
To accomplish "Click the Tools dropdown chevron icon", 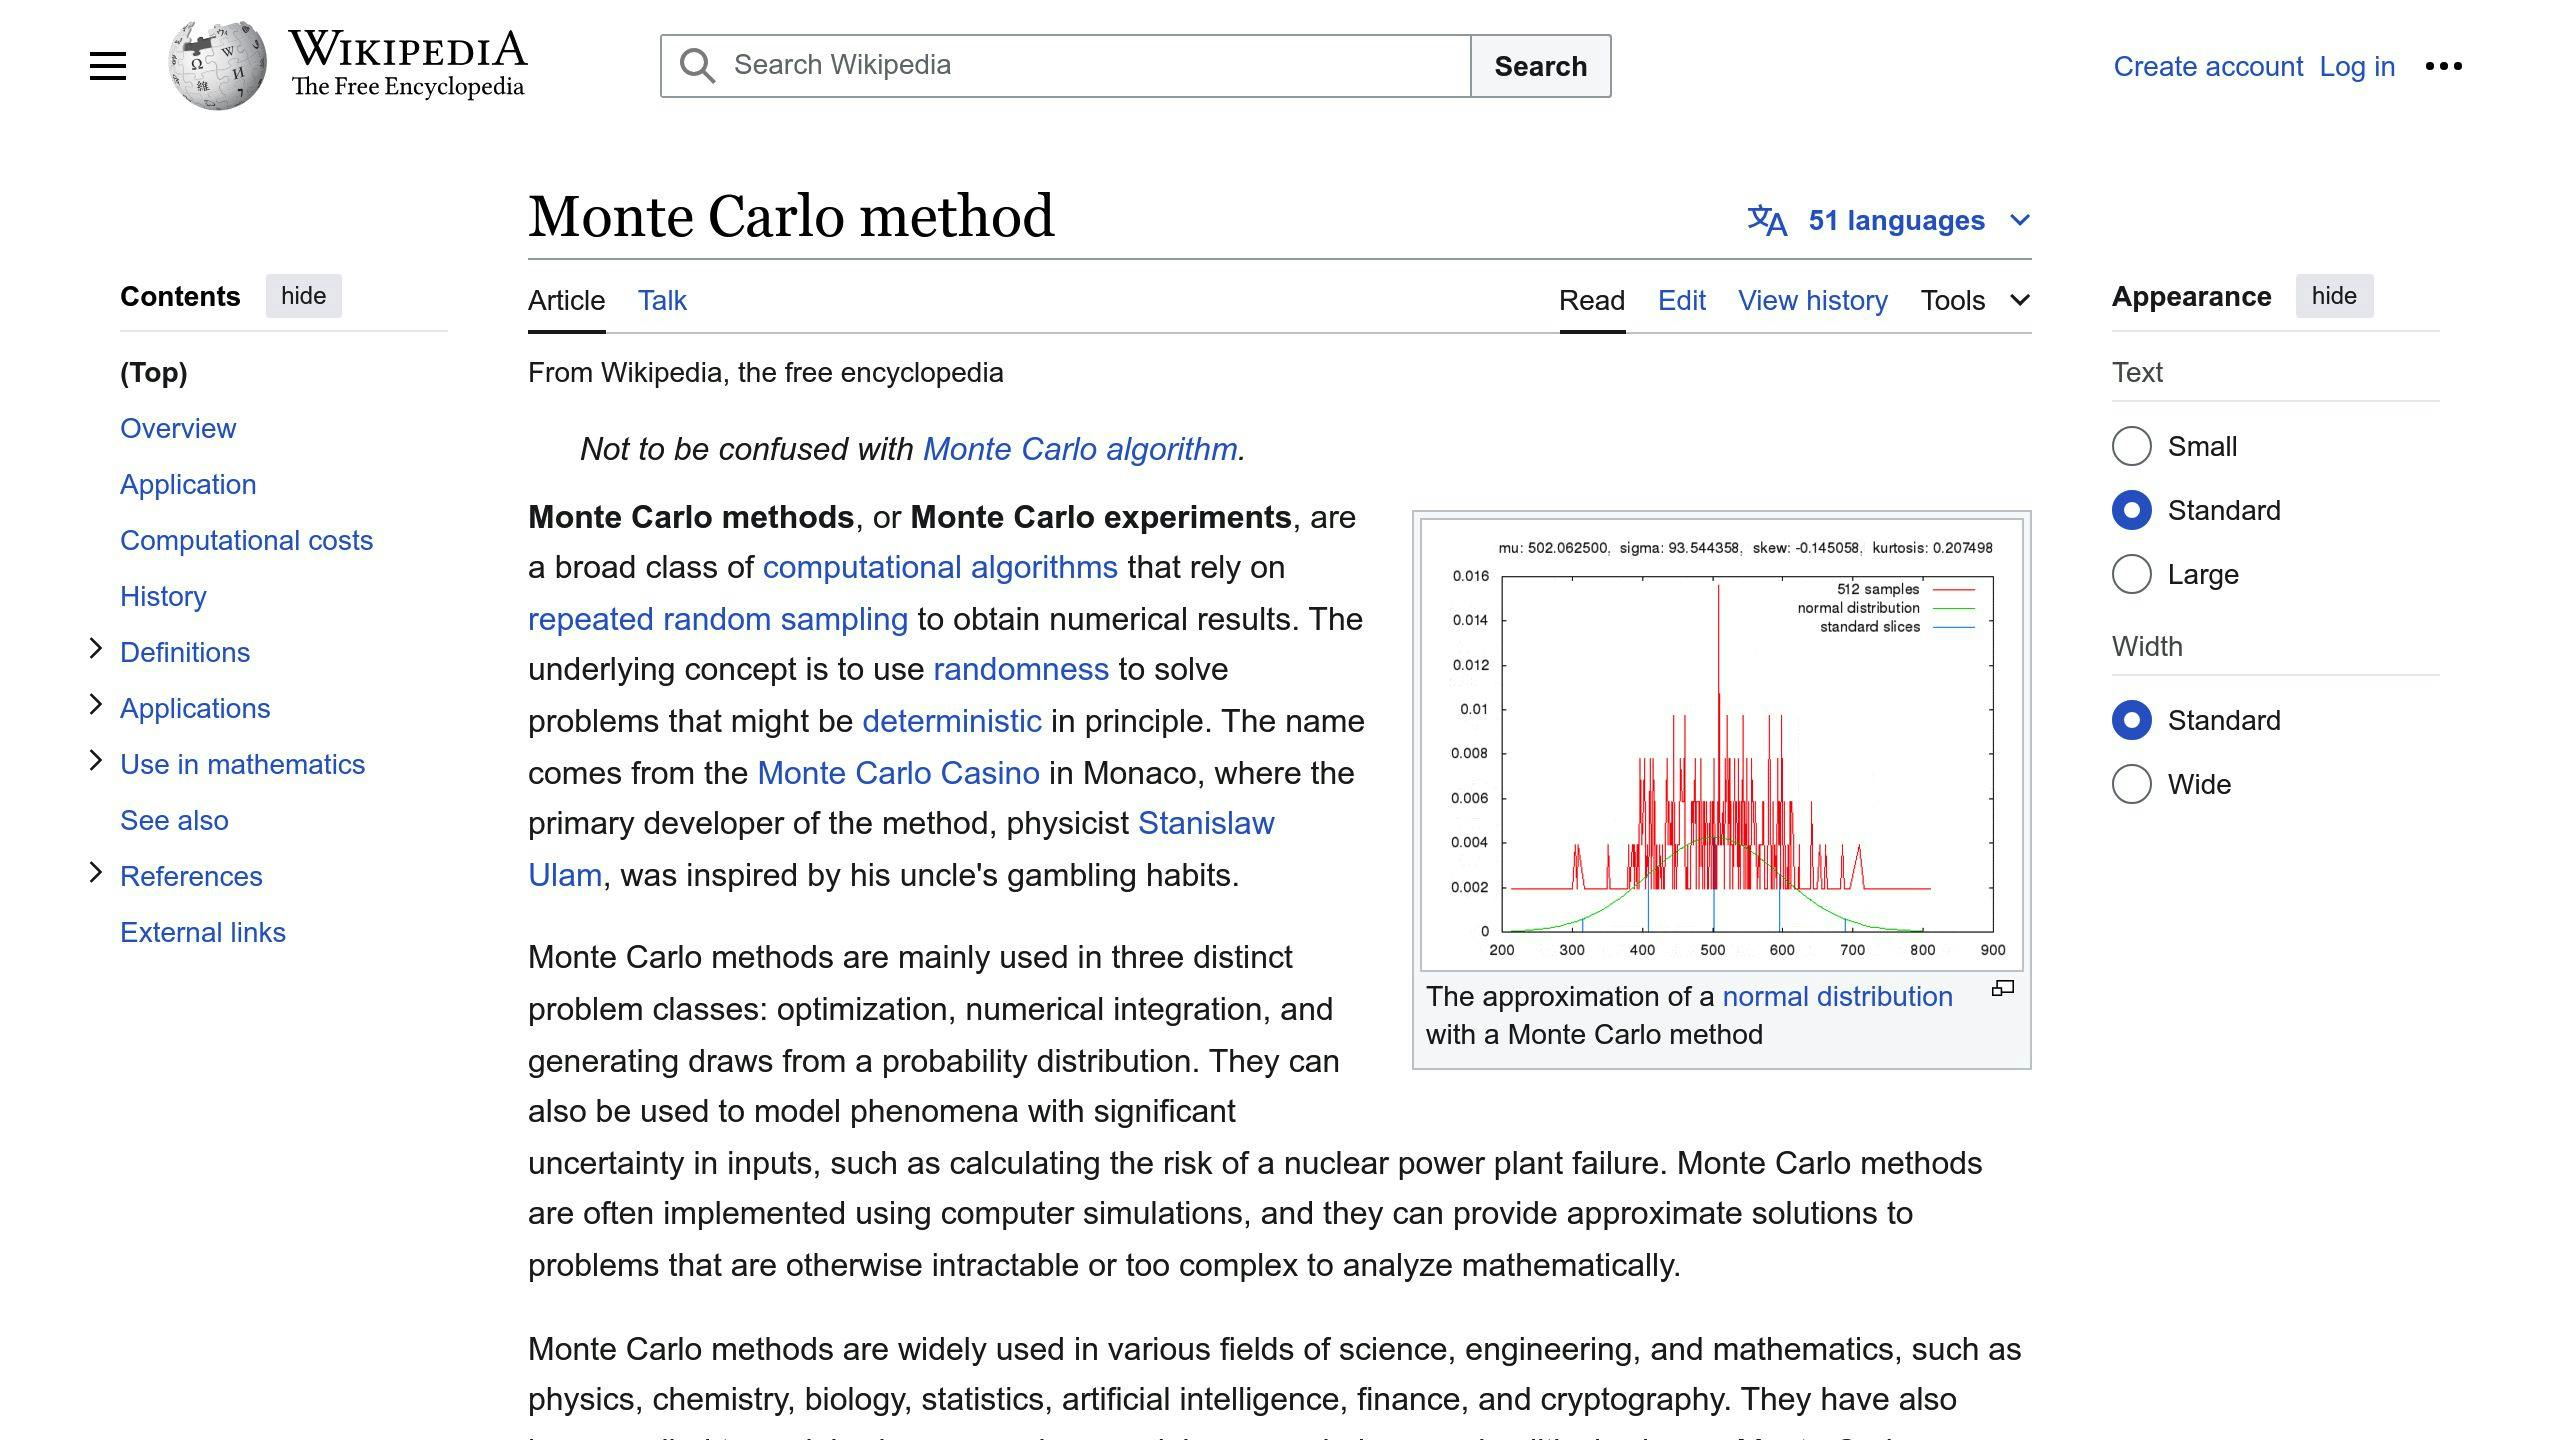I will coord(2025,299).
